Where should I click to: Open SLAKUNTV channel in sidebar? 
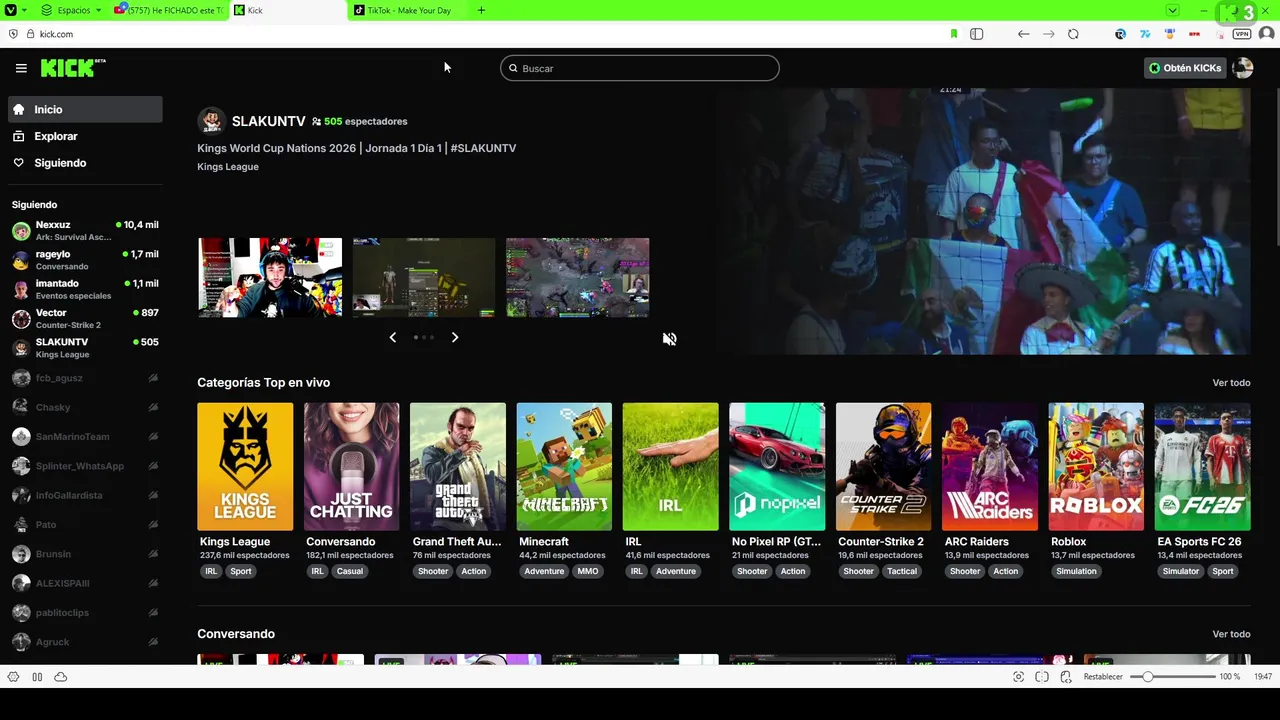click(x=85, y=348)
